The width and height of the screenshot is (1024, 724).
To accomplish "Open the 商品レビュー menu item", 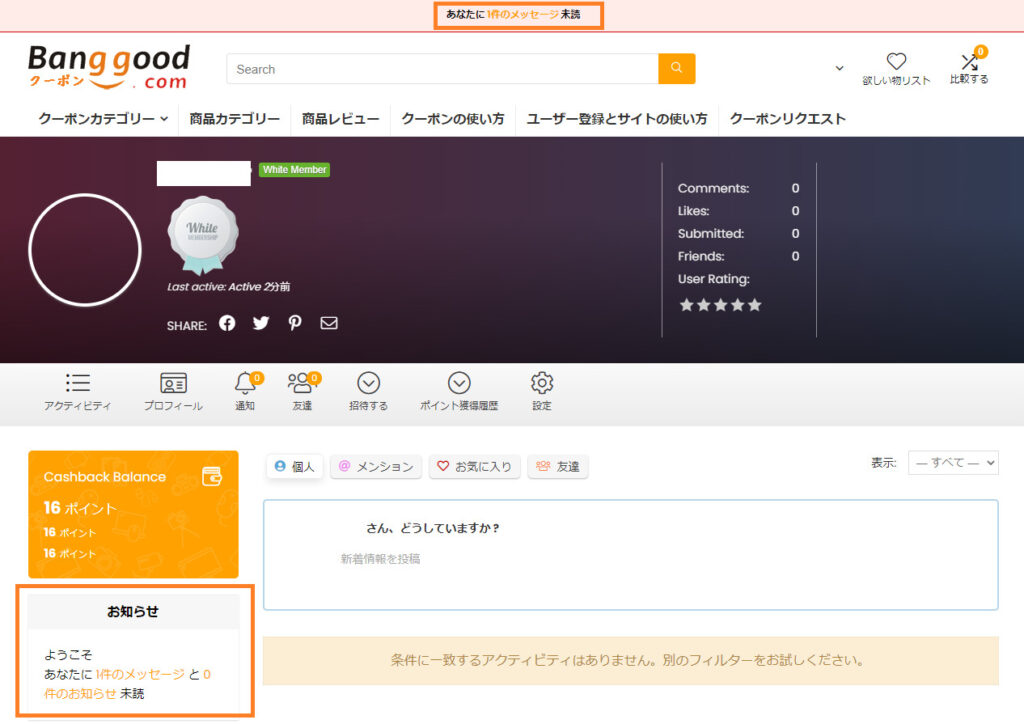I will pos(340,119).
